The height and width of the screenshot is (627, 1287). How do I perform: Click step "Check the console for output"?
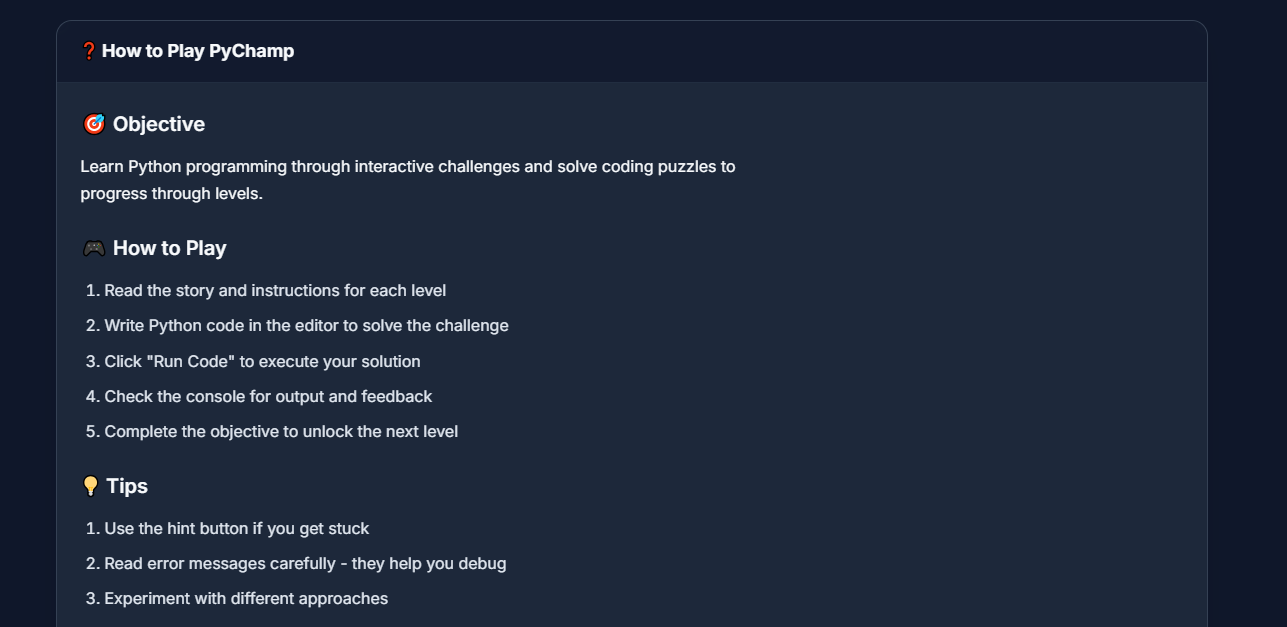point(268,396)
